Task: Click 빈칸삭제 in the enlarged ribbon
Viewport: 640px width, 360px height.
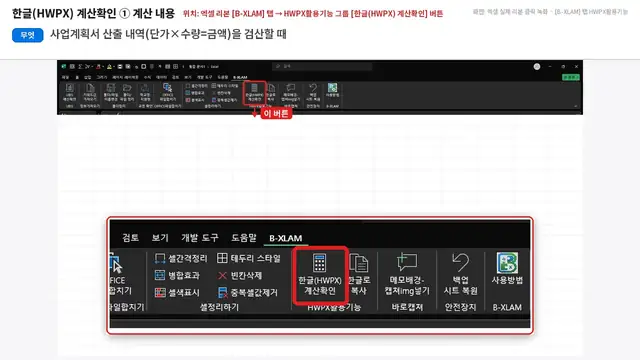Action: pyautogui.click(x=240, y=276)
